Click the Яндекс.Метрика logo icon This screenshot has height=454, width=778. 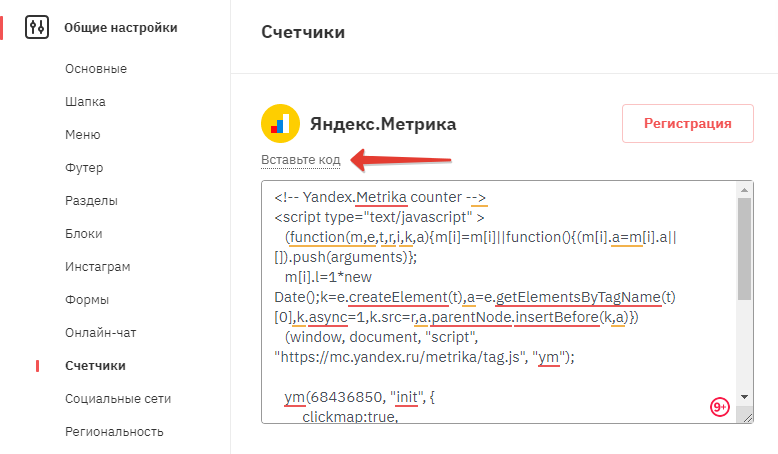(280, 124)
